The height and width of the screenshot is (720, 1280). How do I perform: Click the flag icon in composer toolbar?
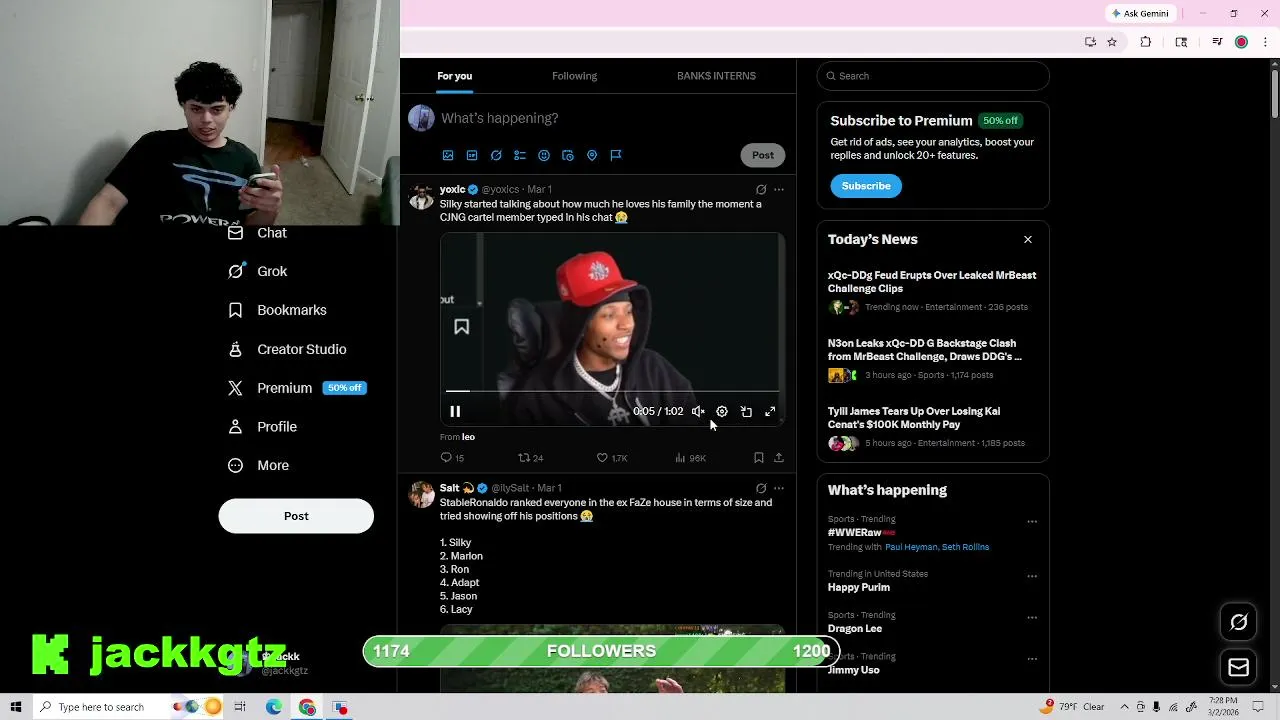pos(616,155)
